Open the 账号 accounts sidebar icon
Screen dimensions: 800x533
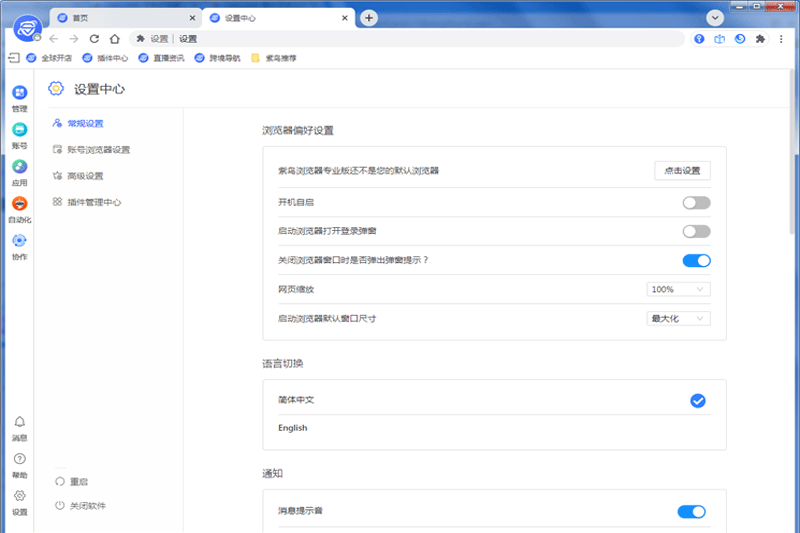[x=19, y=131]
